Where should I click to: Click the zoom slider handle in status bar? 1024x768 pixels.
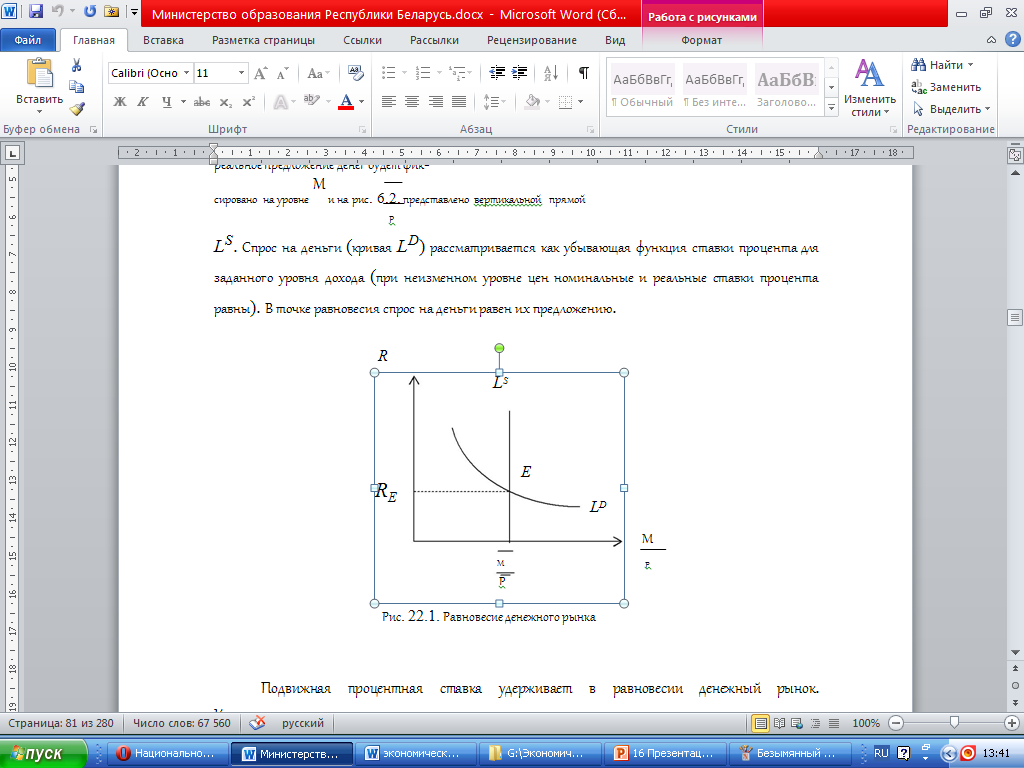[x=954, y=722]
